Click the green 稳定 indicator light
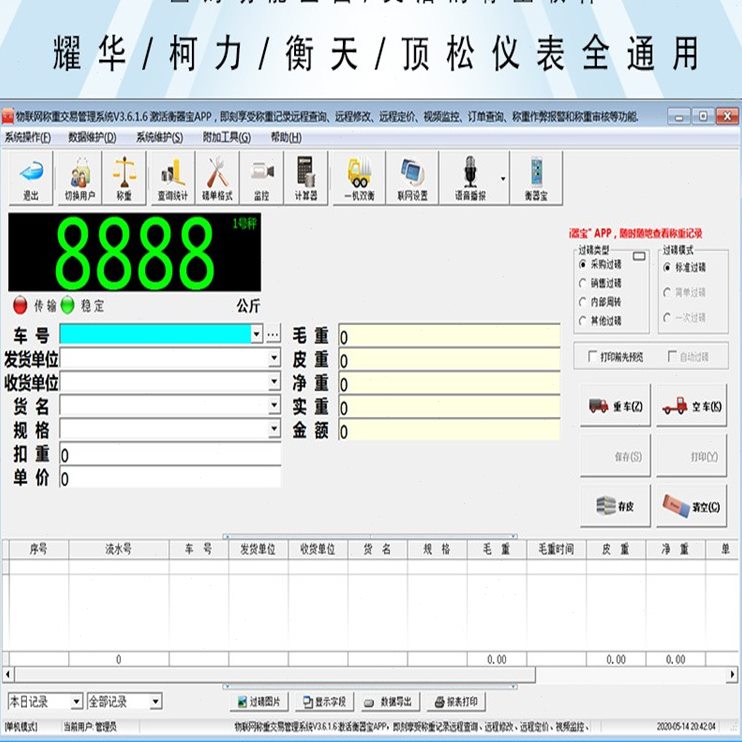The image size is (742, 742). click(68, 305)
